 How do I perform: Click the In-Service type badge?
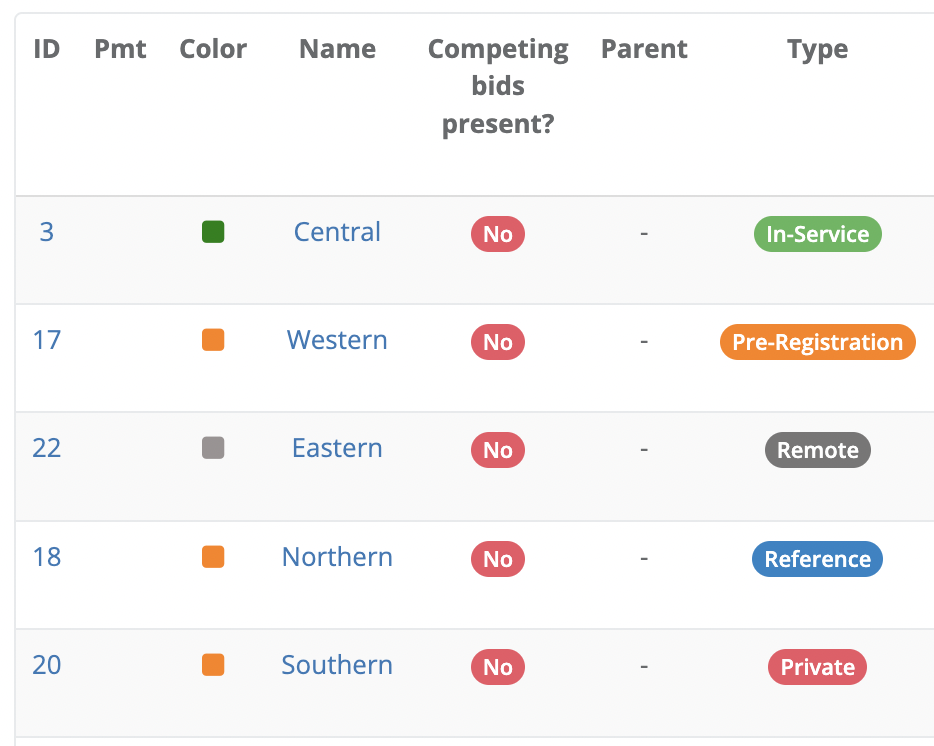pyautogui.click(x=817, y=234)
